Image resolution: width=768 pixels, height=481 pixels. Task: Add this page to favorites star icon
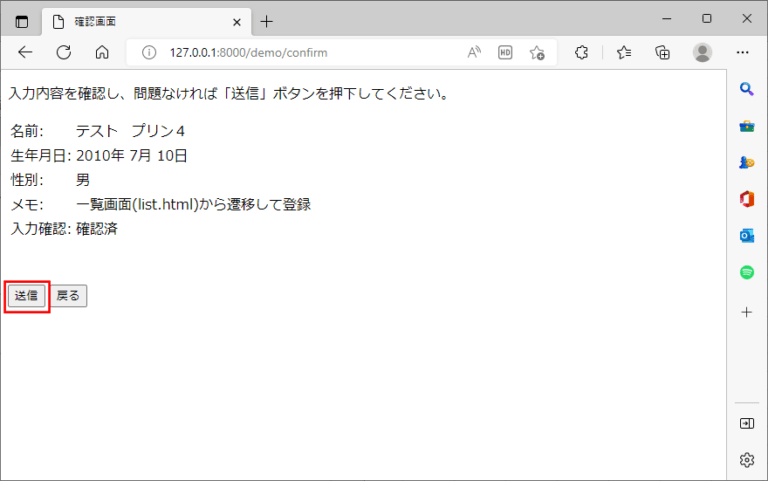coord(537,52)
